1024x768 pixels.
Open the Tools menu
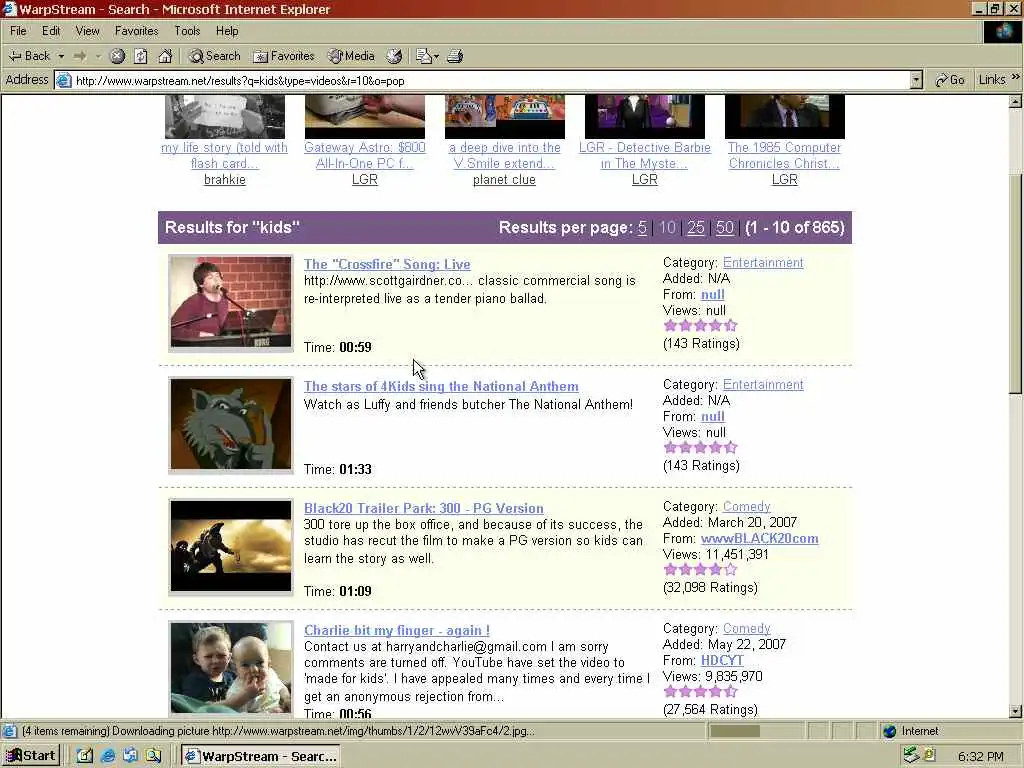(x=187, y=31)
